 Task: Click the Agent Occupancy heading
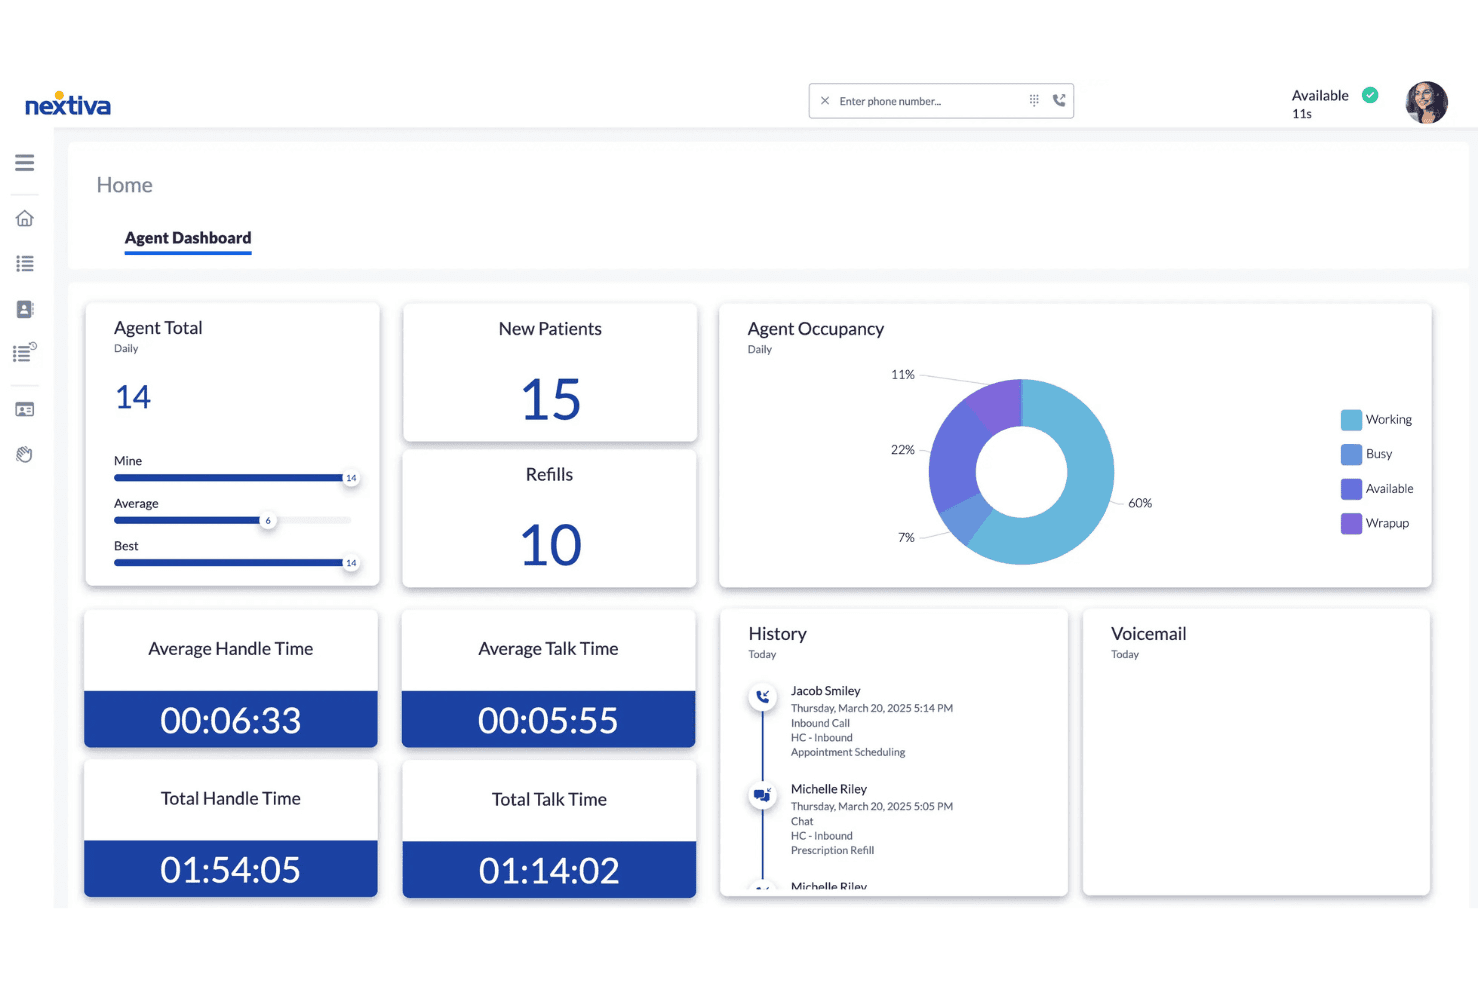[816, 329]
